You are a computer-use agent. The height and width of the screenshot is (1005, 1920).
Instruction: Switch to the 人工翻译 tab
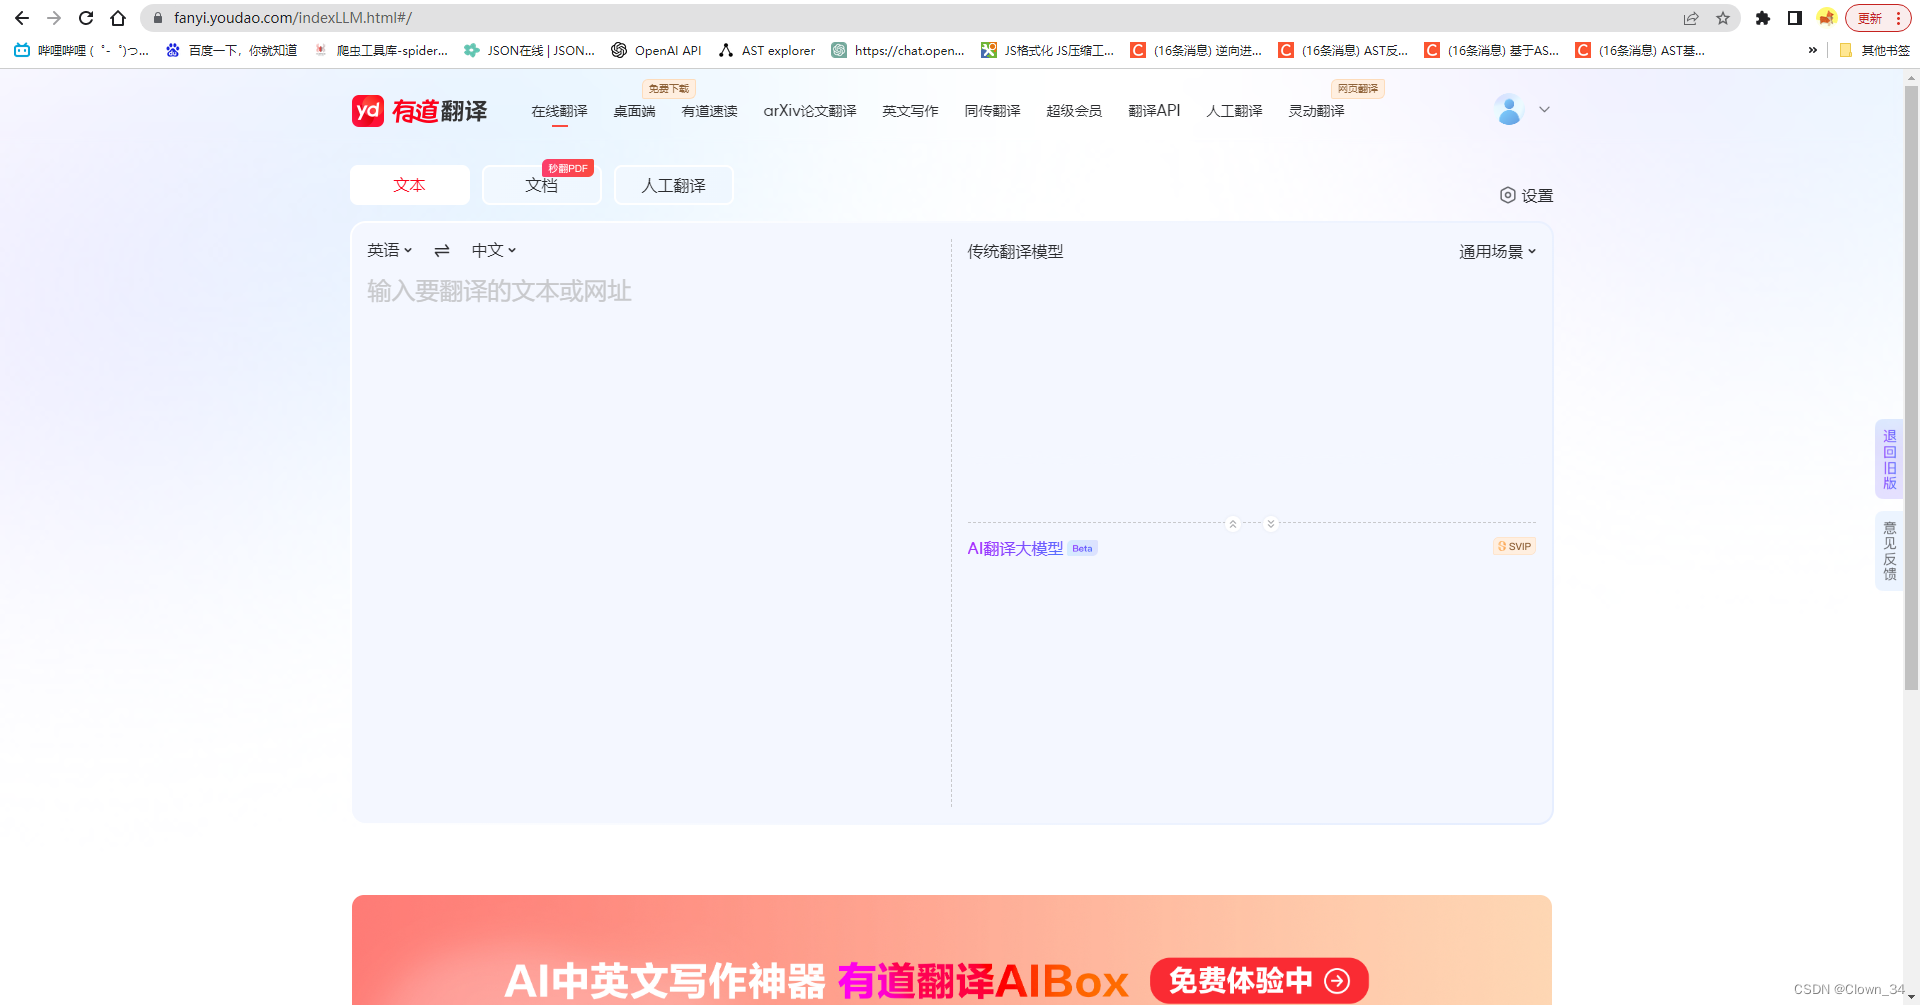[x=673, y=185]
